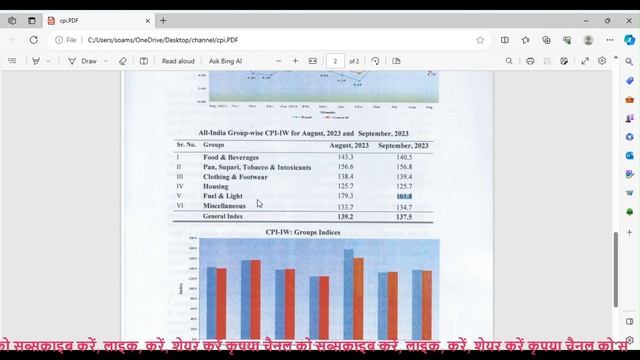This screenshot has height=360, width=640.
Task: Open sidebar Games icon
Action: [x=629, y=118]
